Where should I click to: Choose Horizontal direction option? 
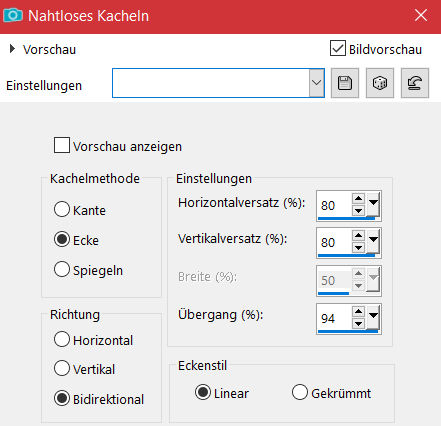tap(62, 339)
